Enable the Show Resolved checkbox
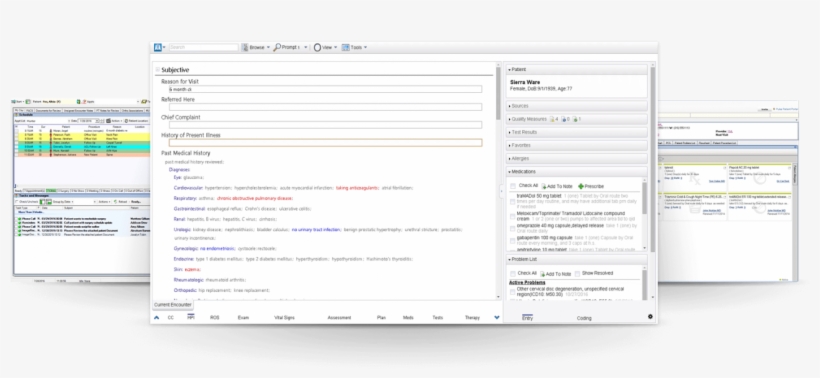The height and width of the screenshot is (378, 820). click(x=577, y=273)
